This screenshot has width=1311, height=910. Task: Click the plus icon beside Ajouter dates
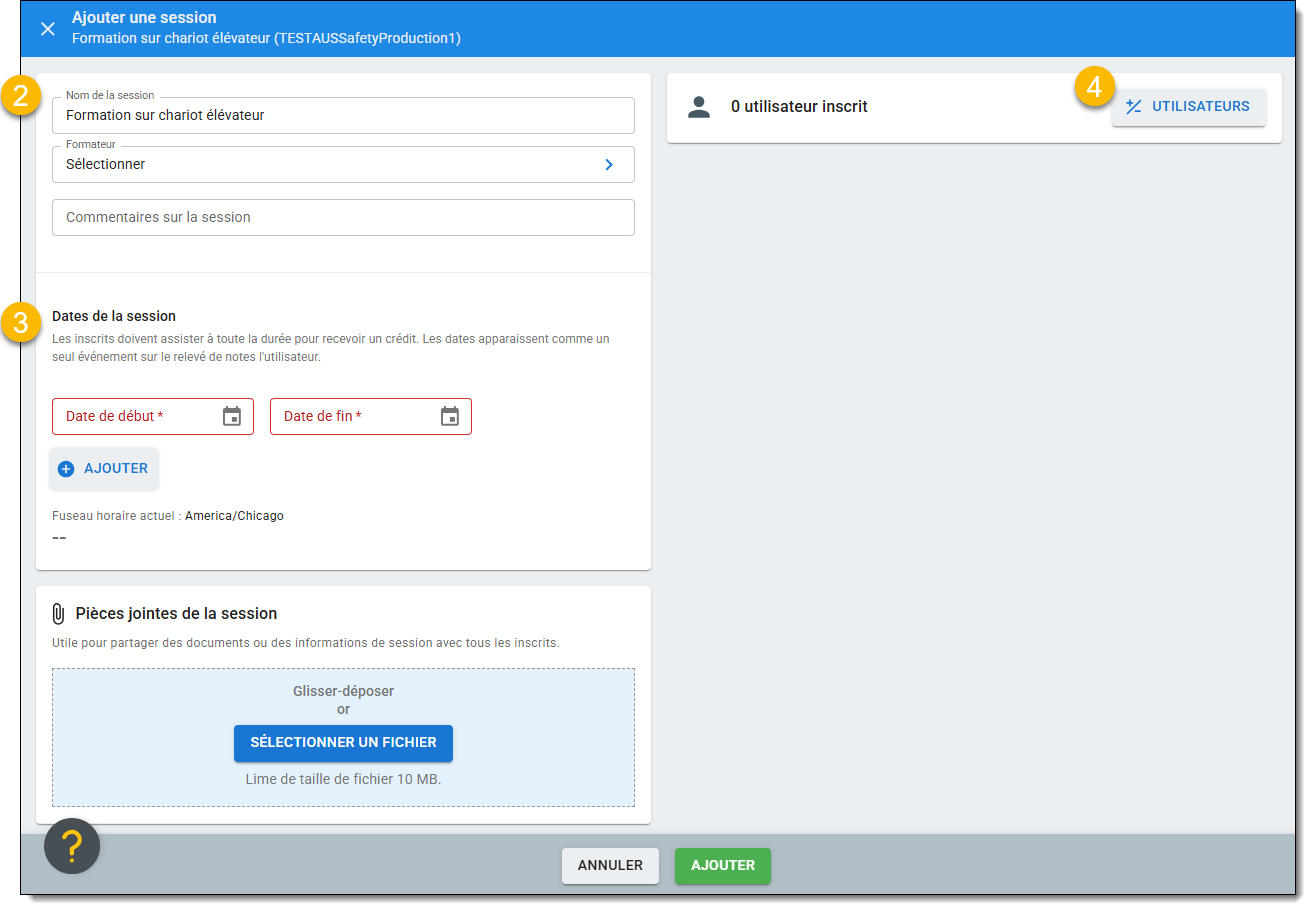click(x=66, y=469)
